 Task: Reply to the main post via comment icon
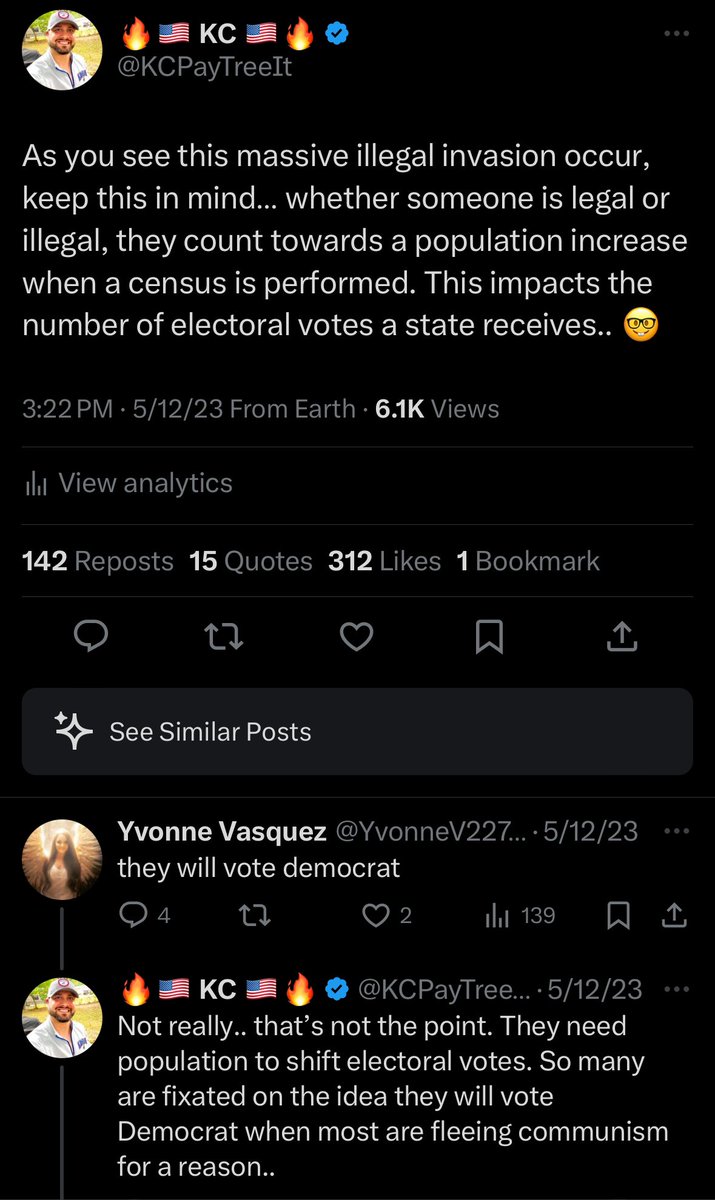point(90,636)
